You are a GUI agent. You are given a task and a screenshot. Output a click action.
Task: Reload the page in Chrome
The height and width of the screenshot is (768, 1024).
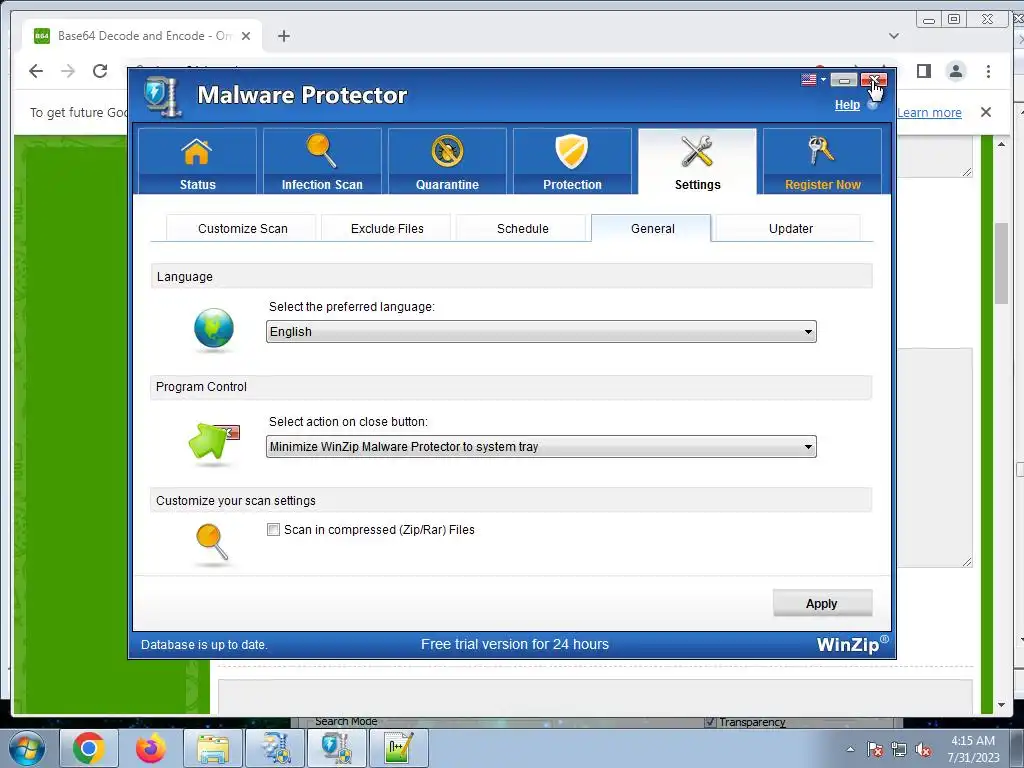click(x=100, y=71)
